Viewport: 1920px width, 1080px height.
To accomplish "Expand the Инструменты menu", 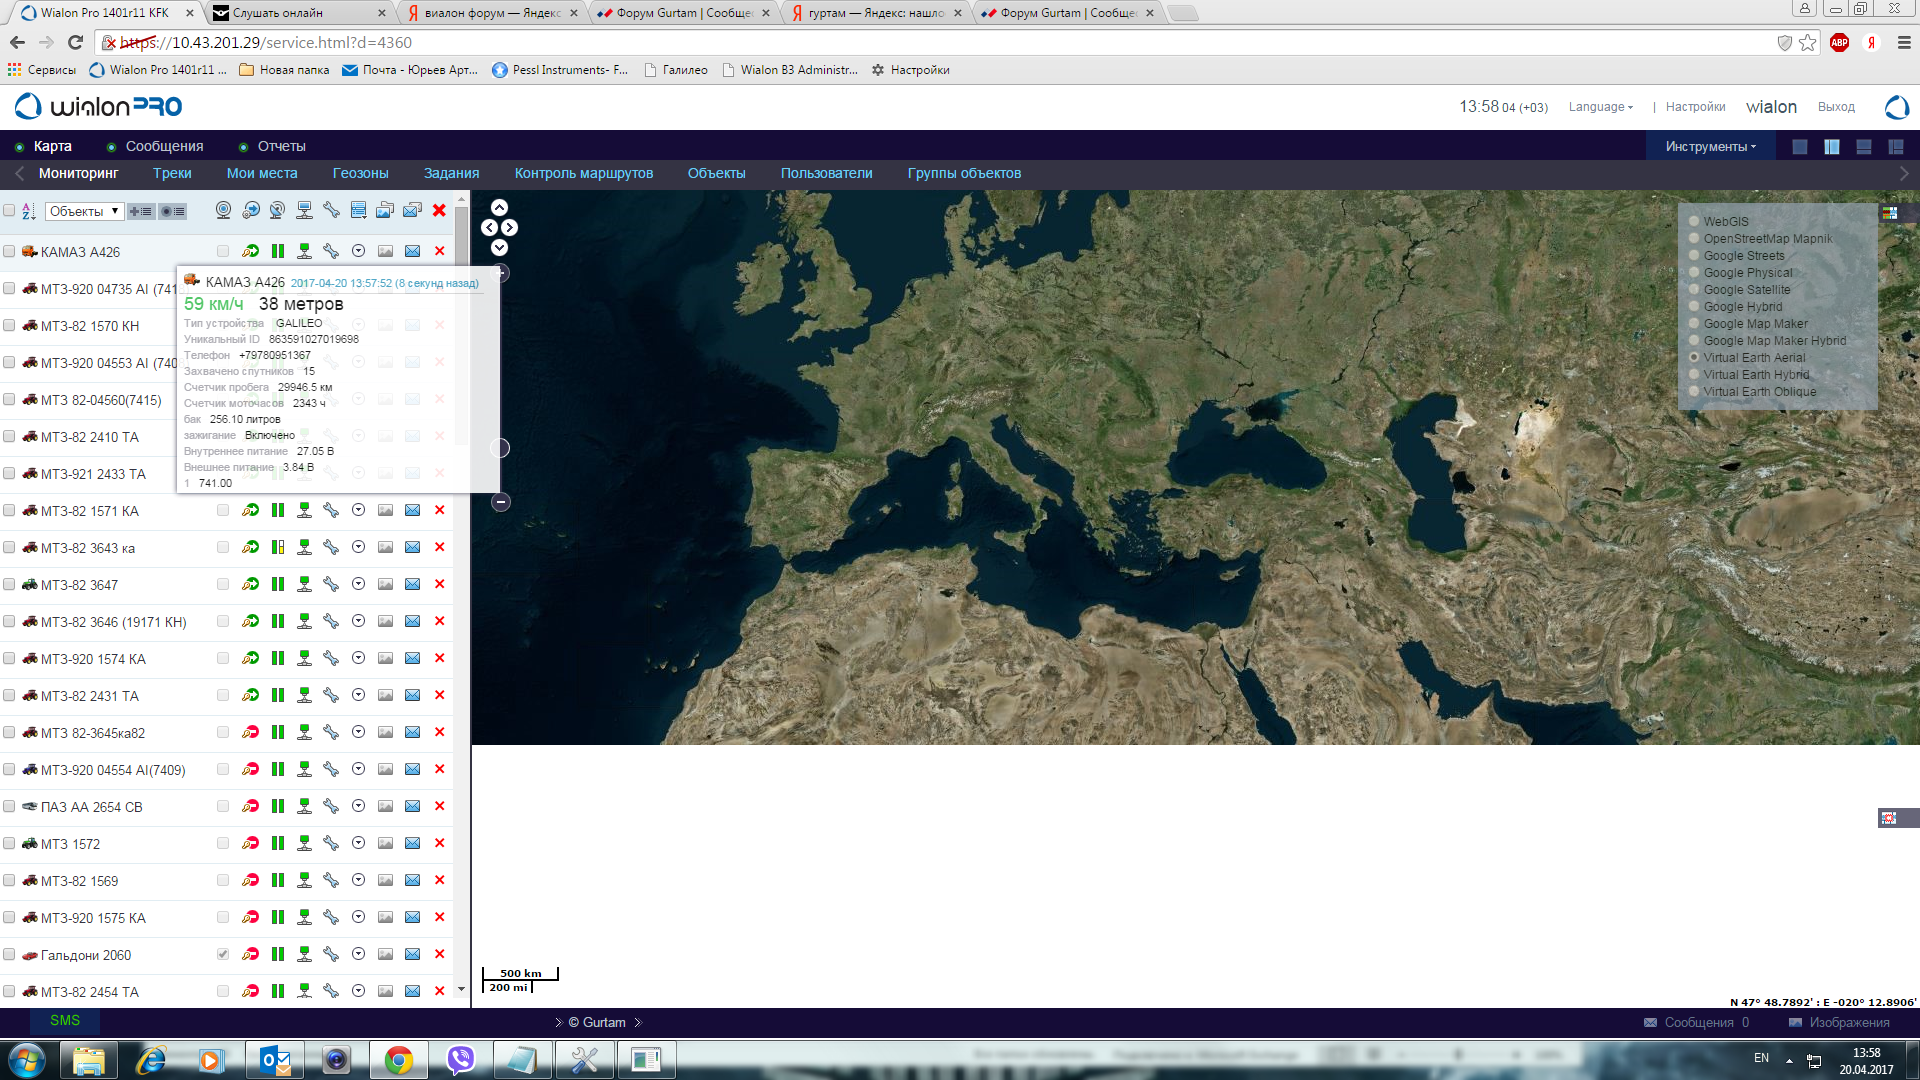I will [x=1710, y=147].
